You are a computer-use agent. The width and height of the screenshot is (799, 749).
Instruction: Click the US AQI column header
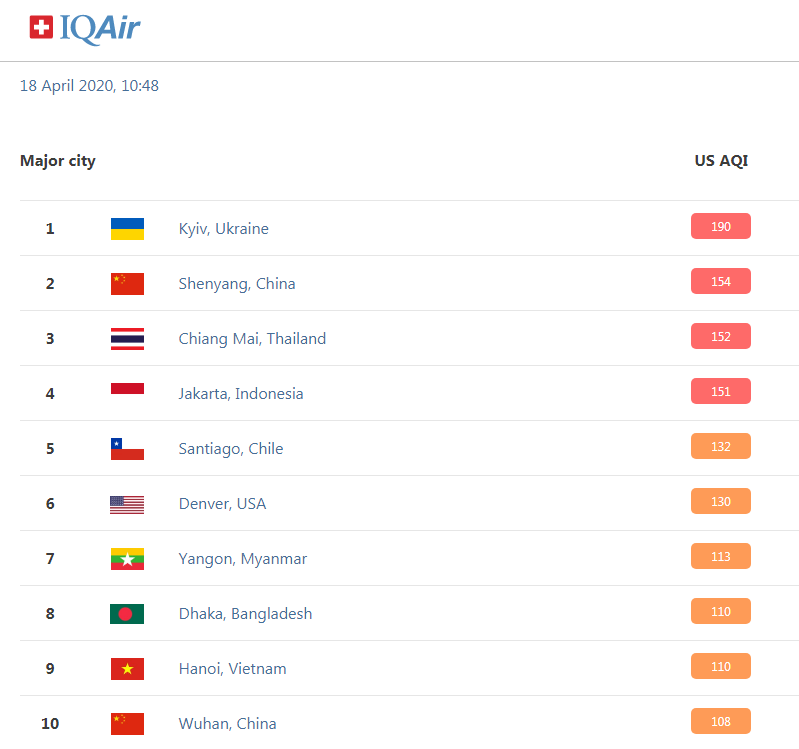(721, 161)
